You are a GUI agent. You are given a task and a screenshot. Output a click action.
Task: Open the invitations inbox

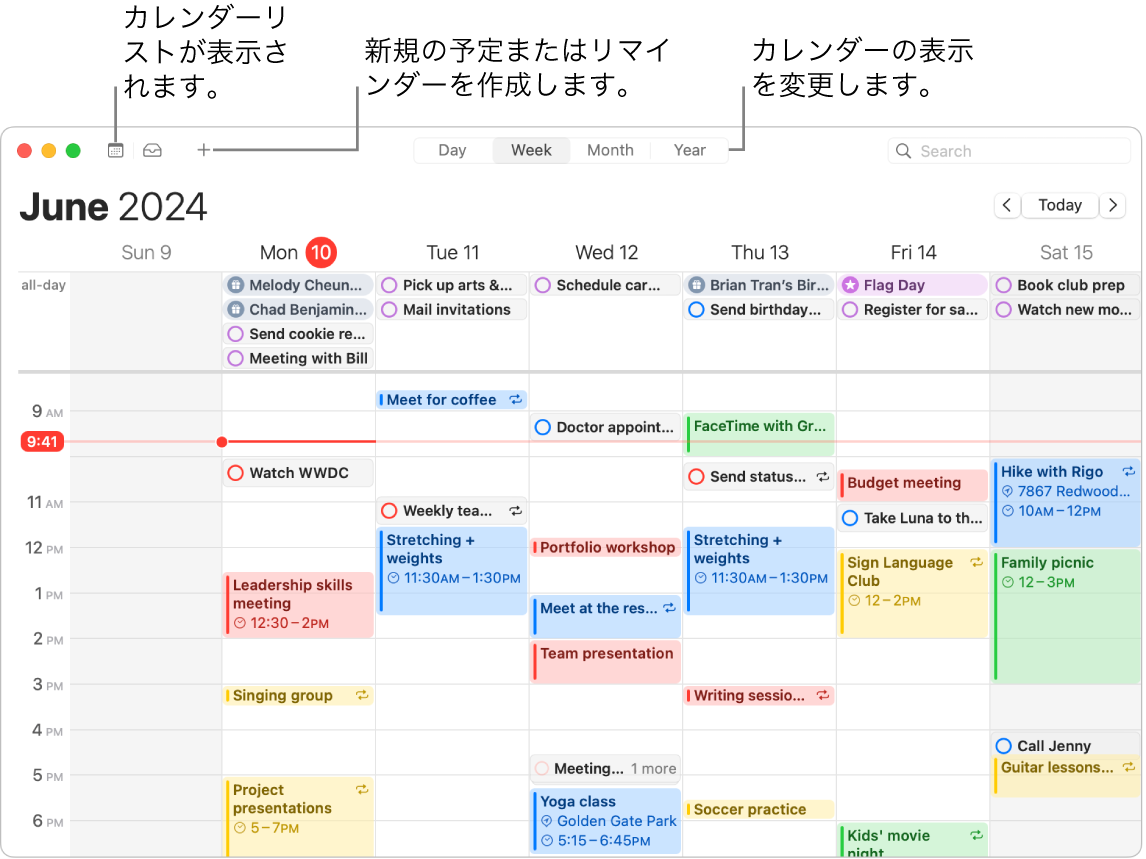152,151
